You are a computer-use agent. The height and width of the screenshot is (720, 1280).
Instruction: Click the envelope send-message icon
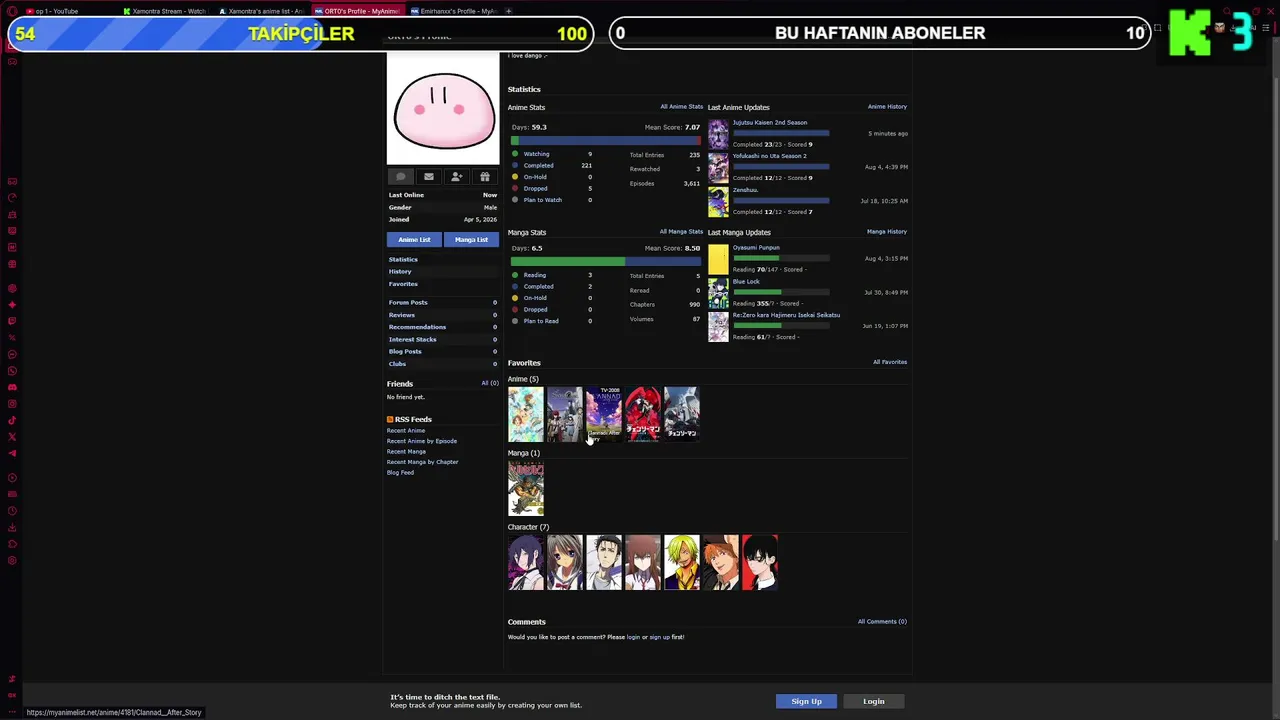pyautogui.click(x=429, y=177)
